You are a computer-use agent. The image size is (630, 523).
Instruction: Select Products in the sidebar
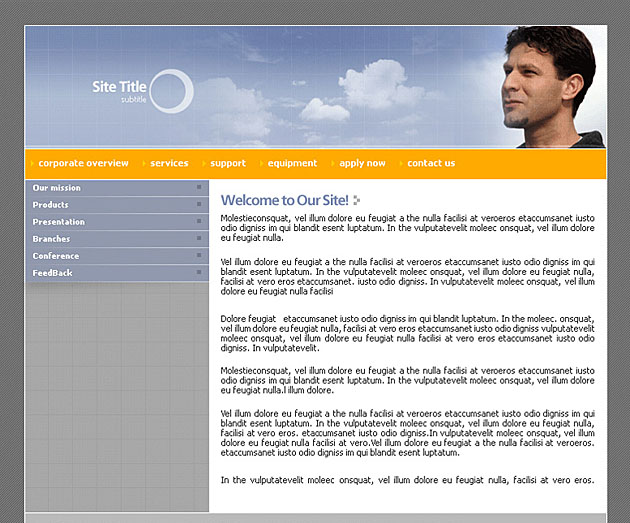coord(51,205)
